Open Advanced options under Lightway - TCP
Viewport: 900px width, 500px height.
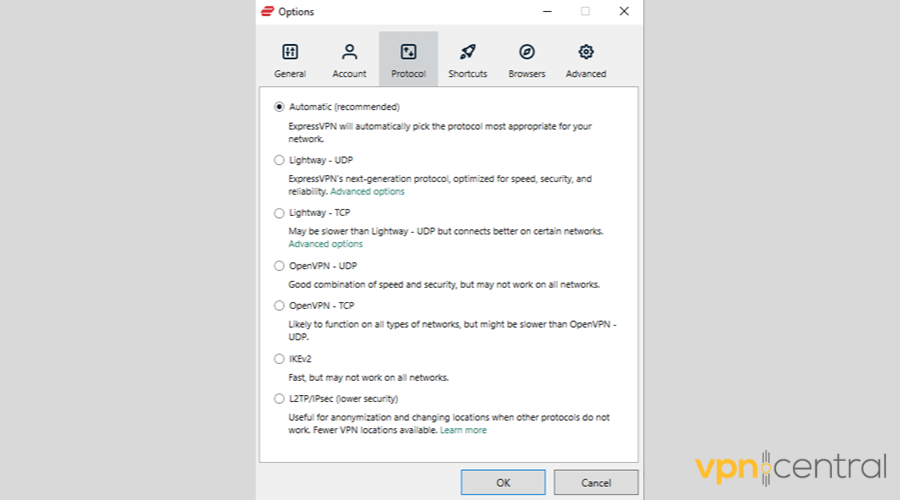coord(325,244)
